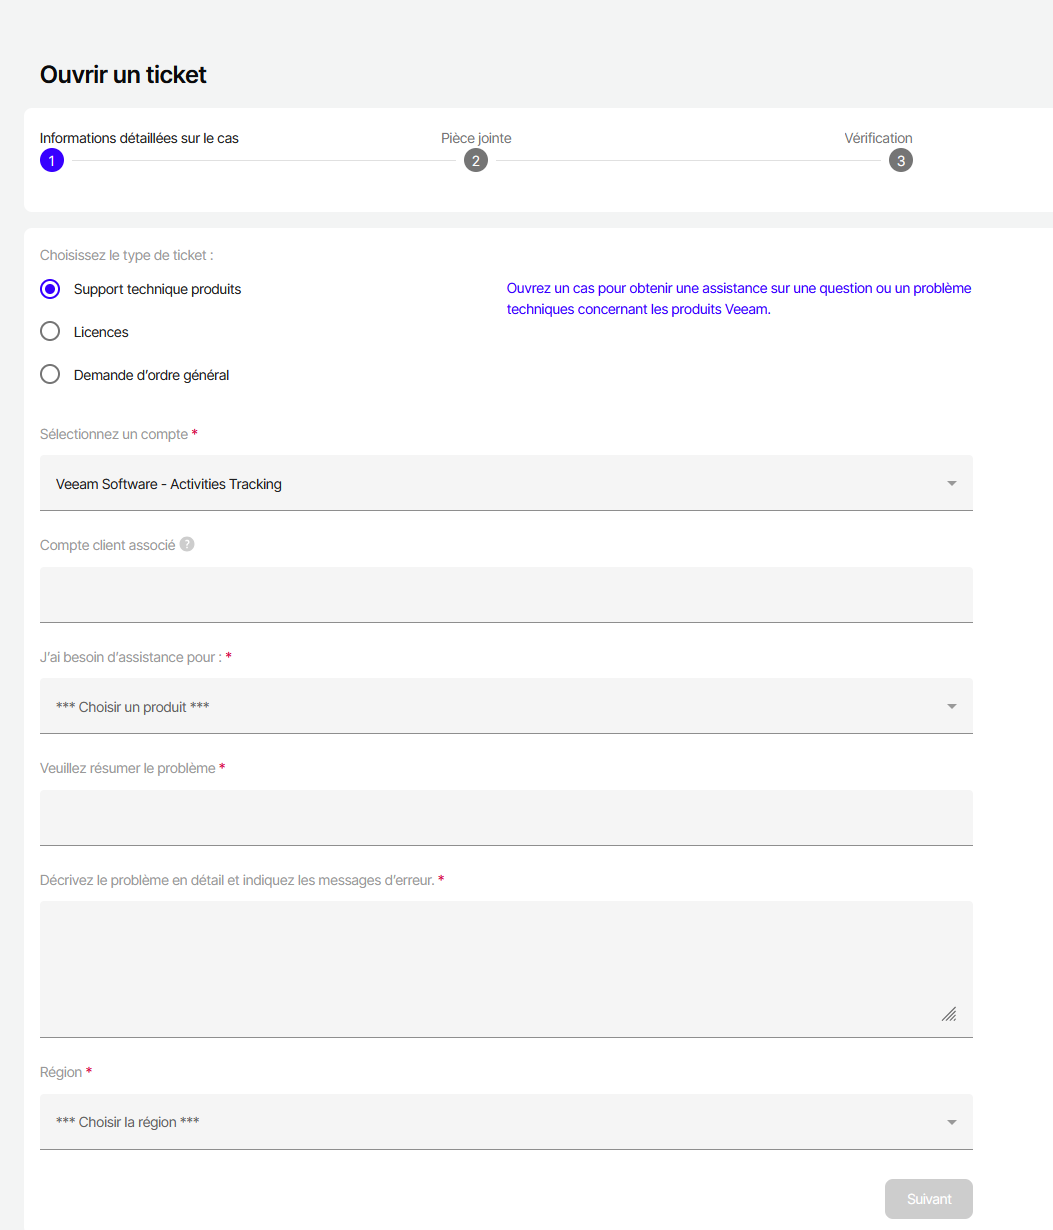Click the Informations détaillées sur le cas step

click(x=139, y=138)
